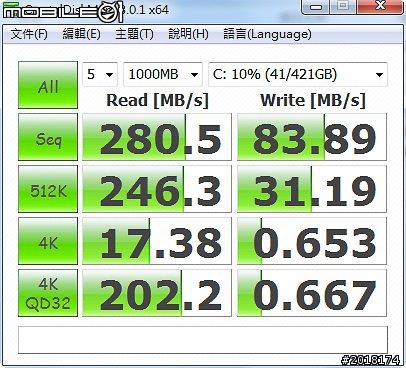Click the Write [MB/s] column header
This screenshot has width=406, height=368.
(313, 100)
